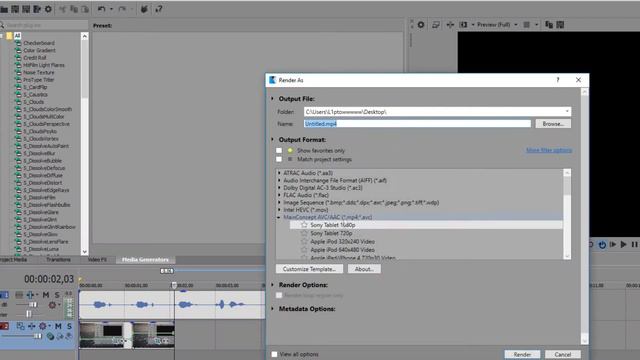This screenshot has height=360, width=640.
Task: Mute audio track 1 with M button
Action: [x=46, y=295]
